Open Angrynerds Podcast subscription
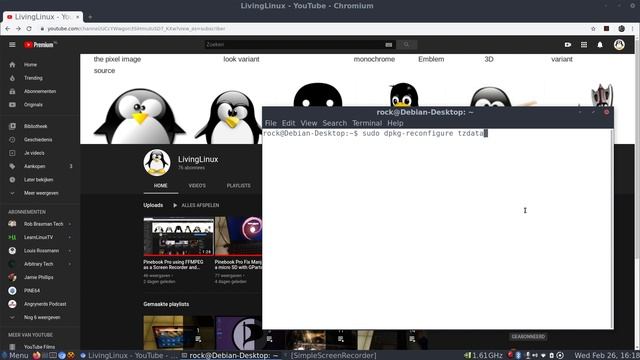Viewport: 640px width, 360px height. (x=45, y=304)
